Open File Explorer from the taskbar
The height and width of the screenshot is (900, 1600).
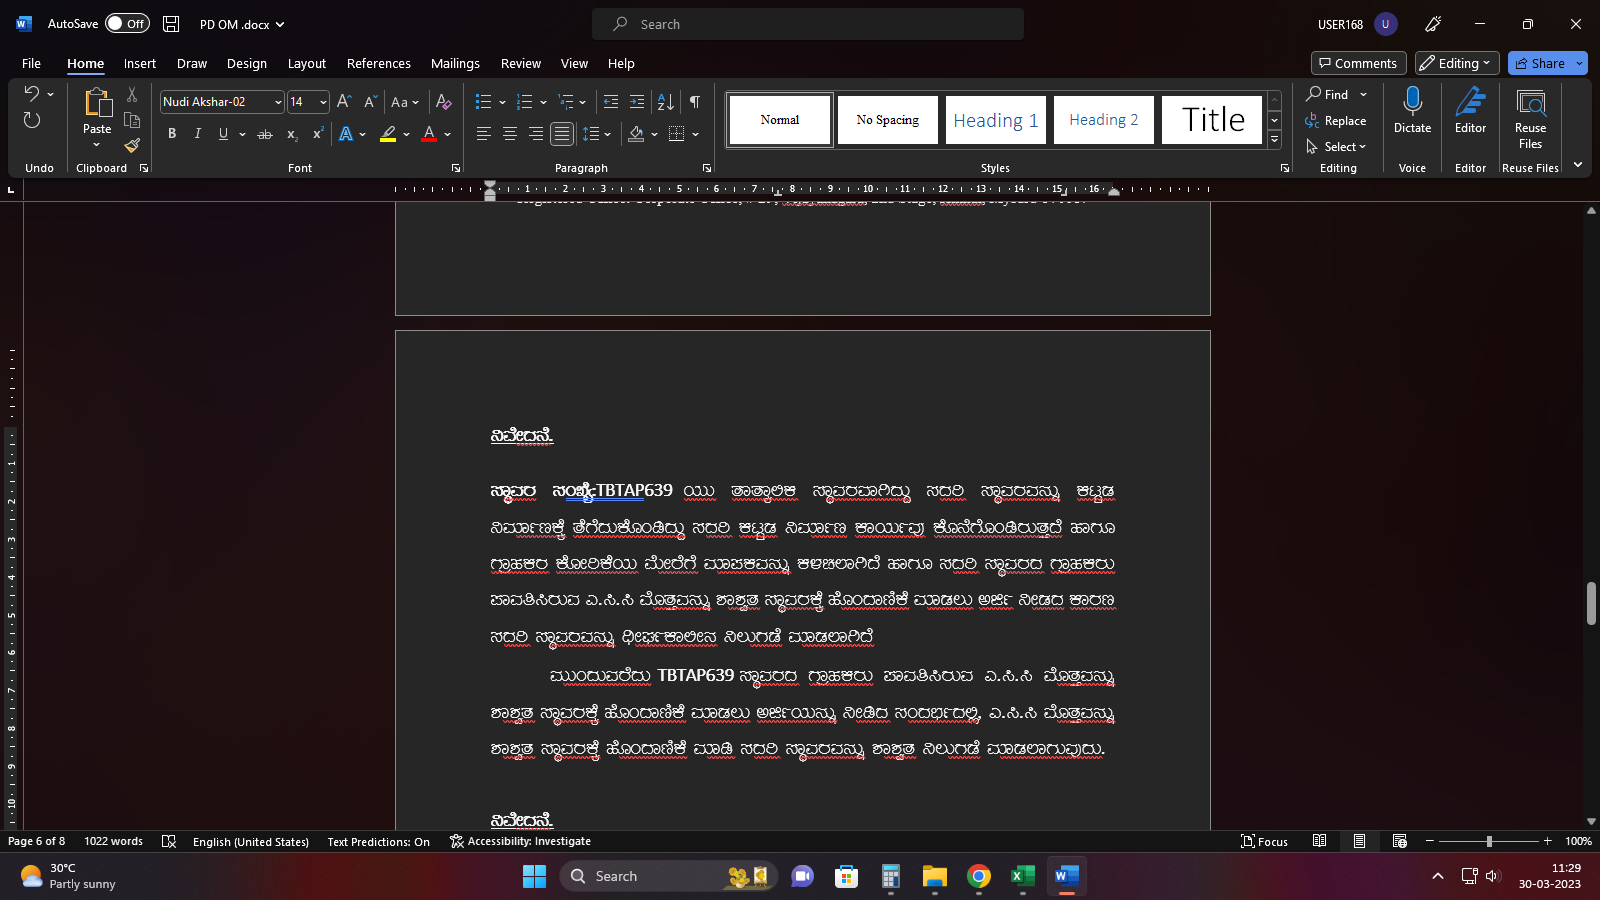pos(935,876)
